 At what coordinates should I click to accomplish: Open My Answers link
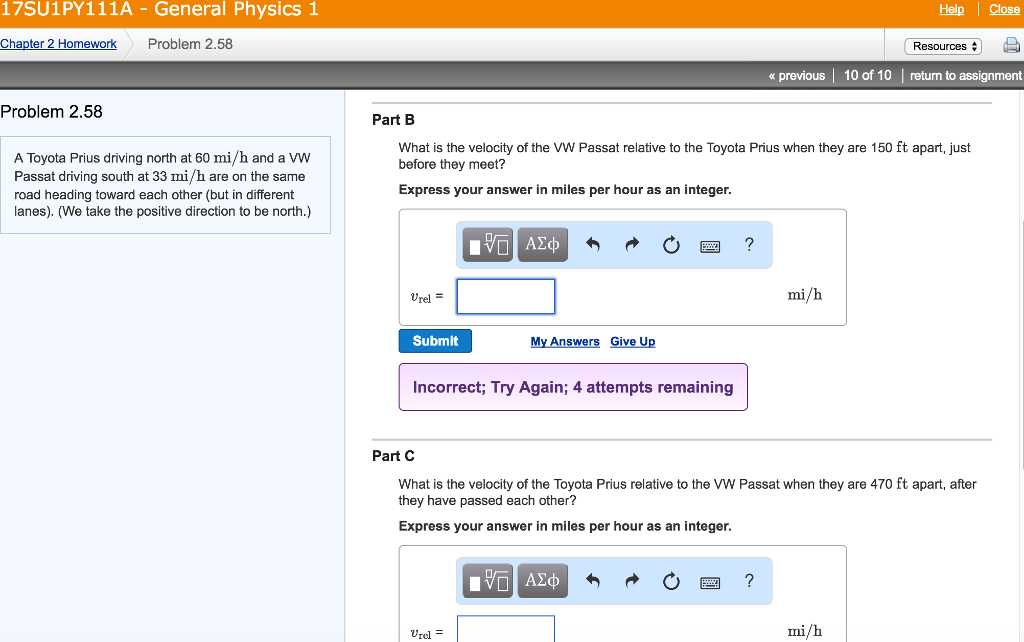(x=565, y=342)
